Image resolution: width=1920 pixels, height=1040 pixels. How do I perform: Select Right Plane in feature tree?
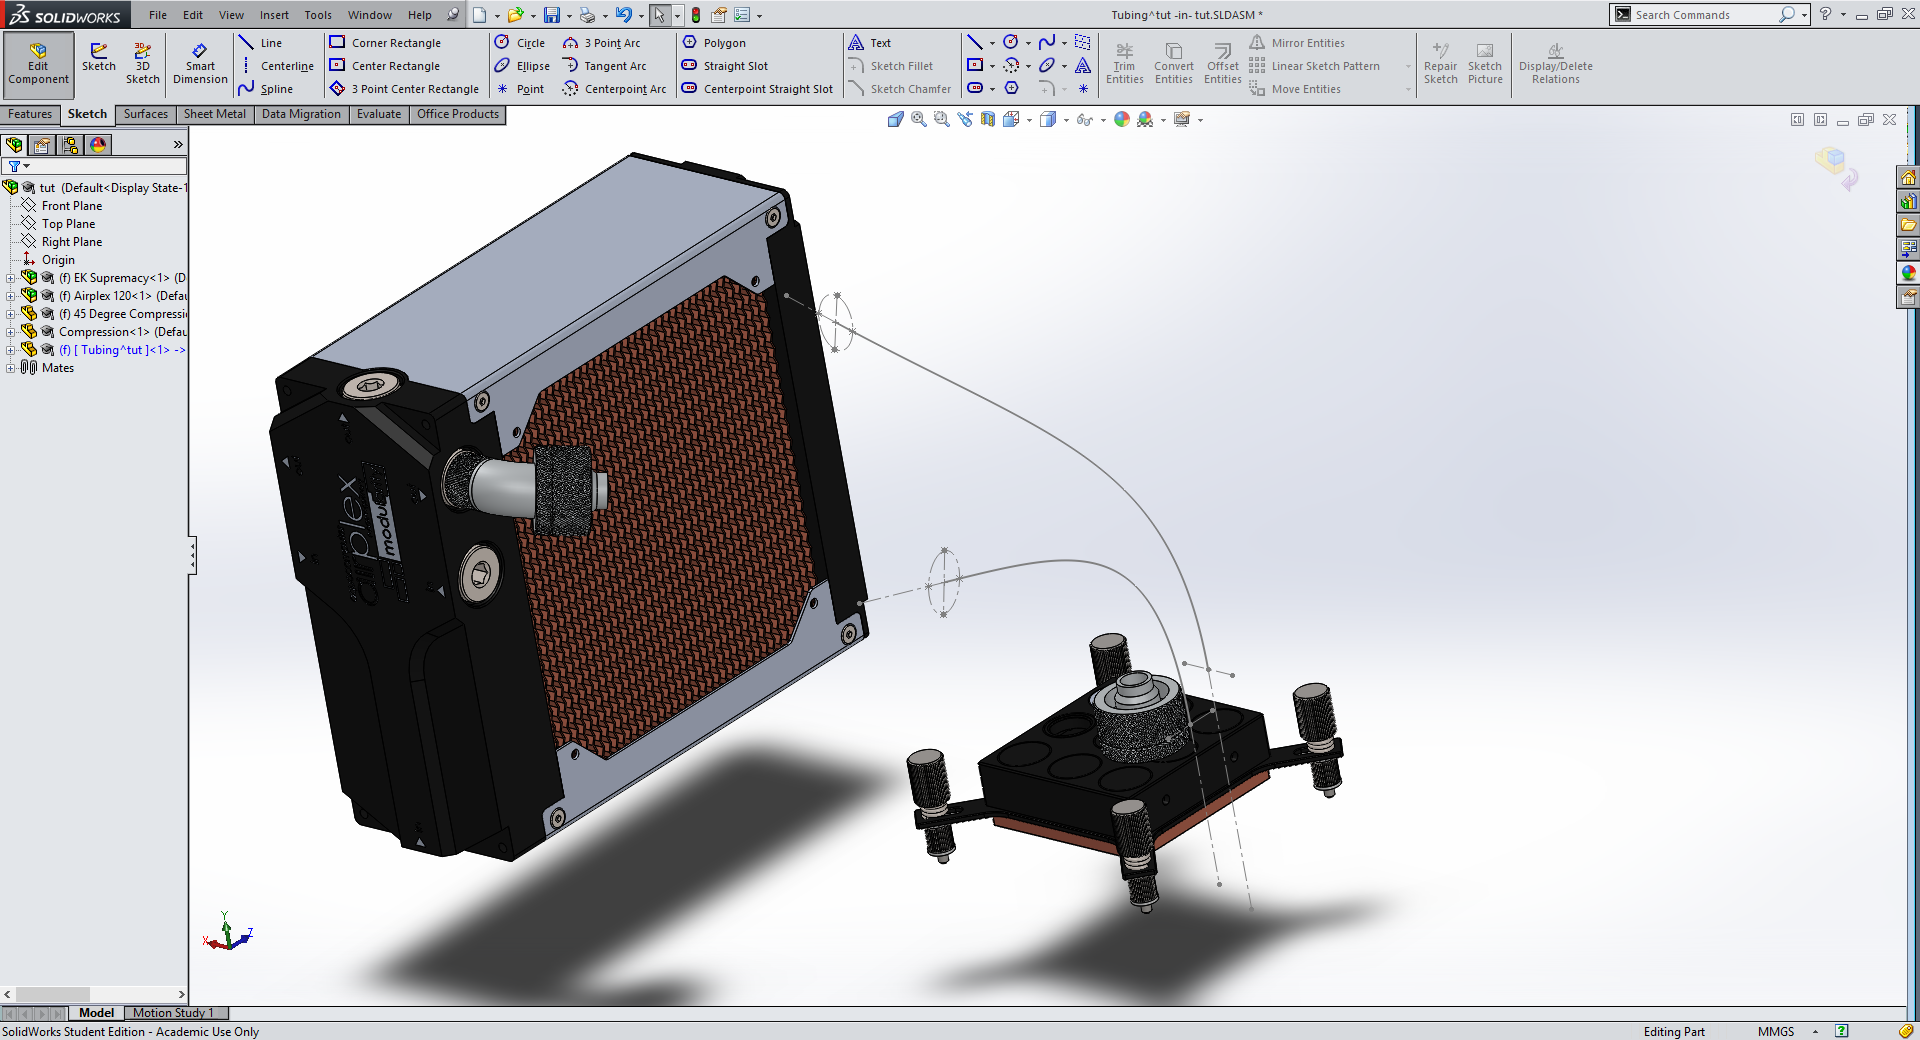pos(71,242)
